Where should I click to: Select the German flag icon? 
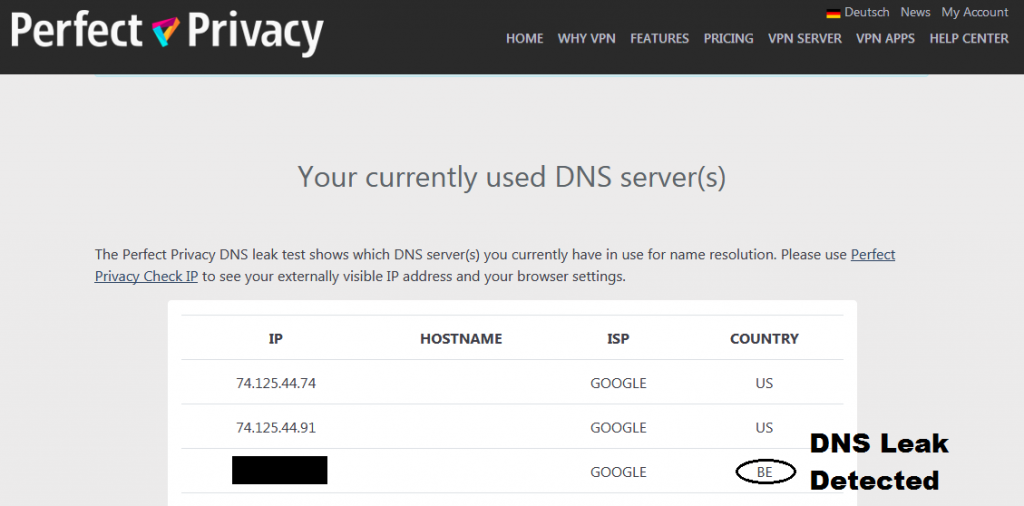(x=833, y=13)
